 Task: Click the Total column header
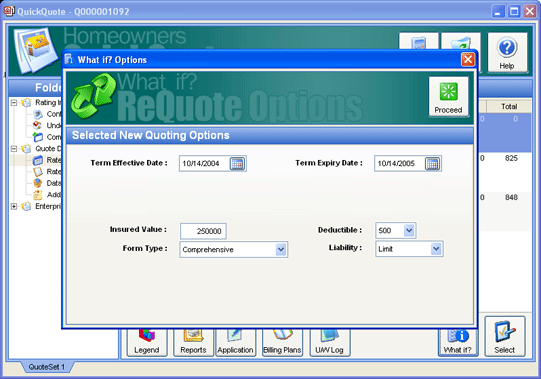[509, 106]
